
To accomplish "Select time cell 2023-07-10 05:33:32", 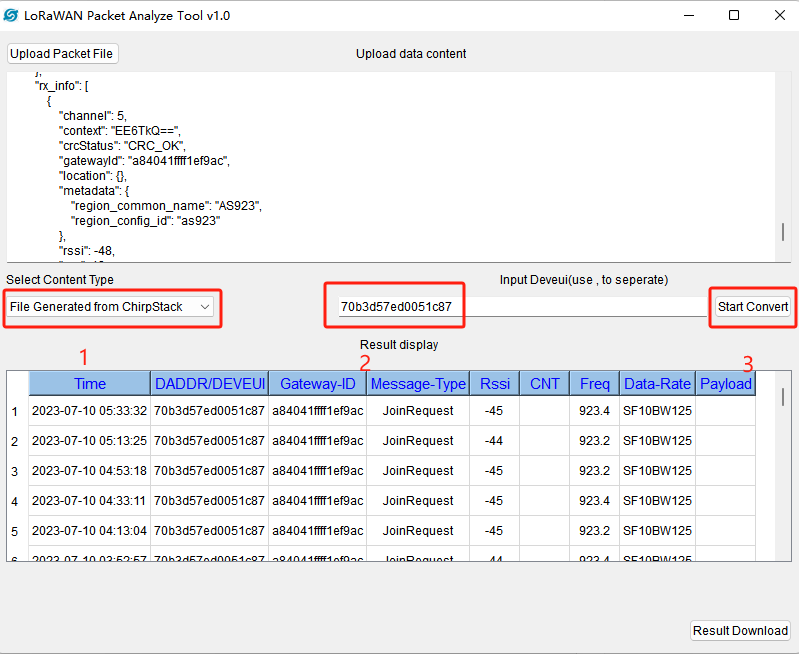I will (90, 411).
